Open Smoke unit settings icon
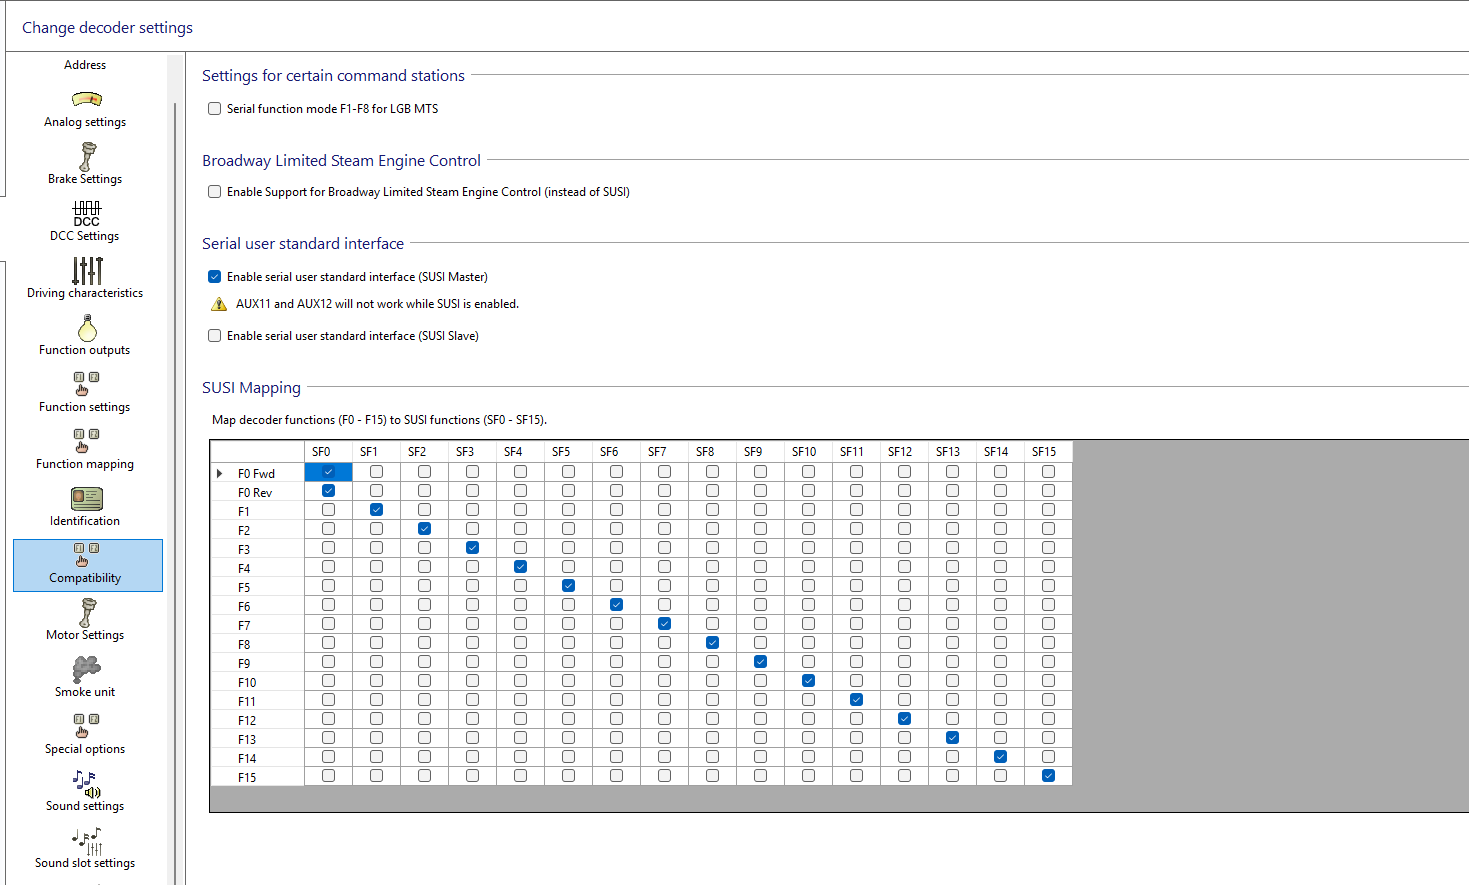This screenshot has height=885, width=1469. click(x=86, y=669)
